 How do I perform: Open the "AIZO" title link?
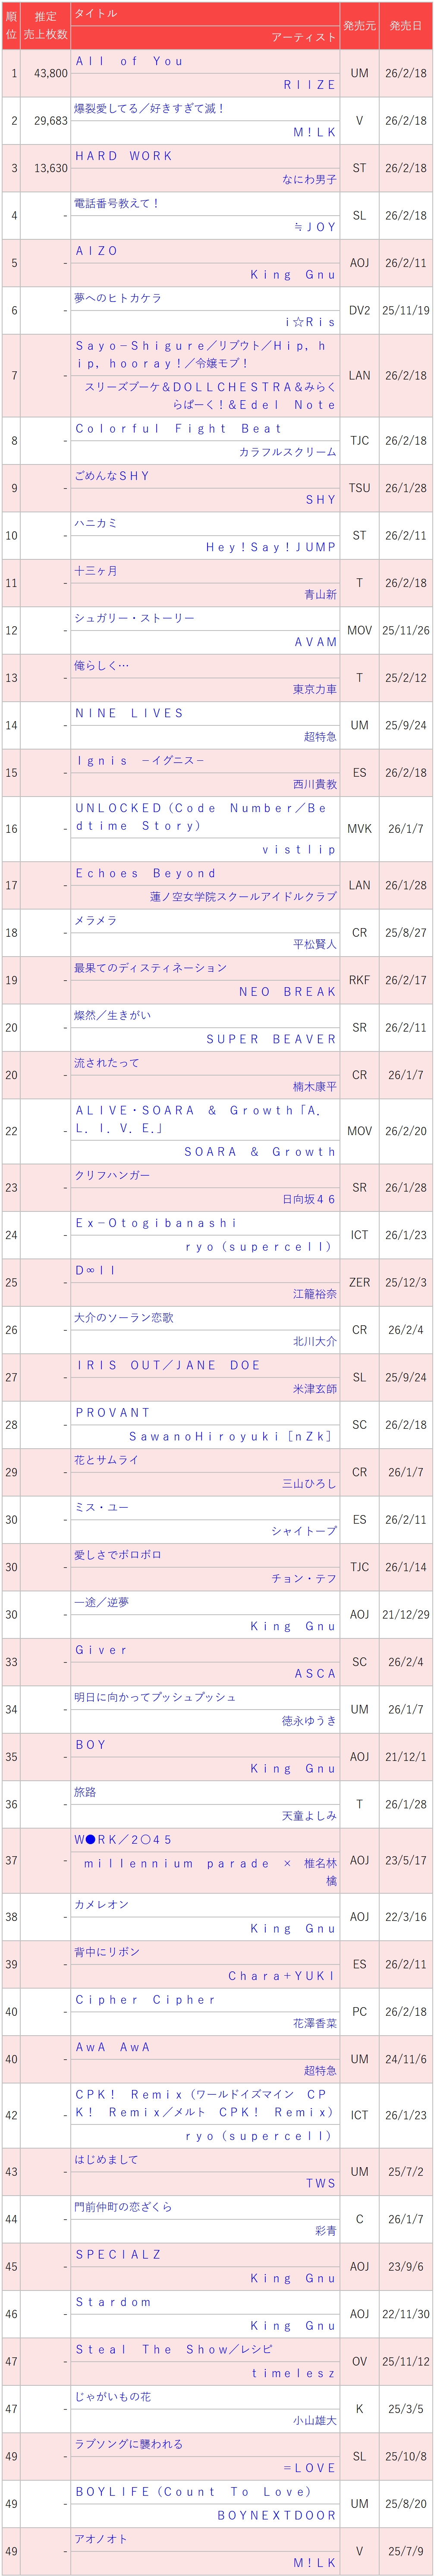pyautogui.click(x=97, y=251)
